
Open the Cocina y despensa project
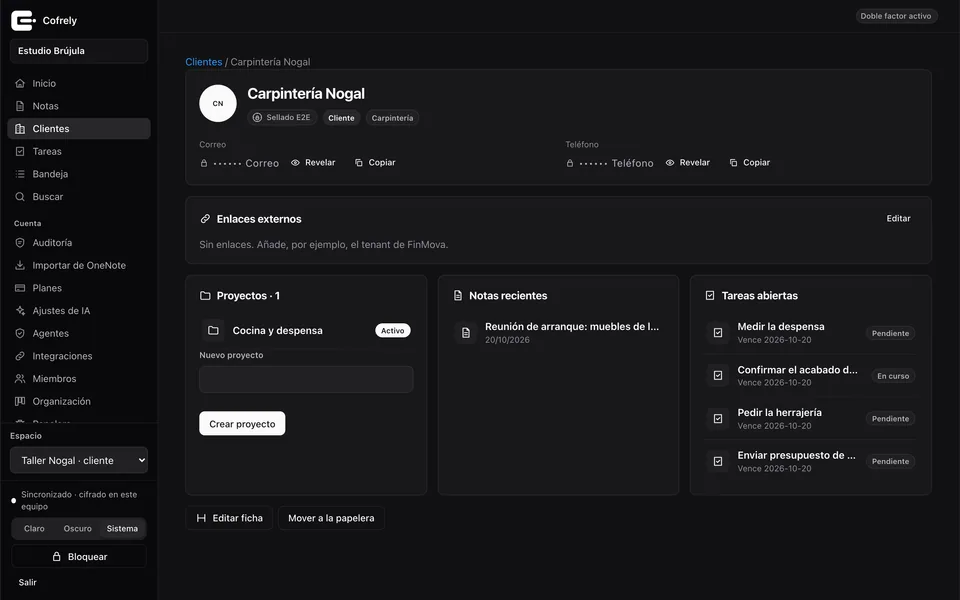pyautogui.click(x=306, y=331)
